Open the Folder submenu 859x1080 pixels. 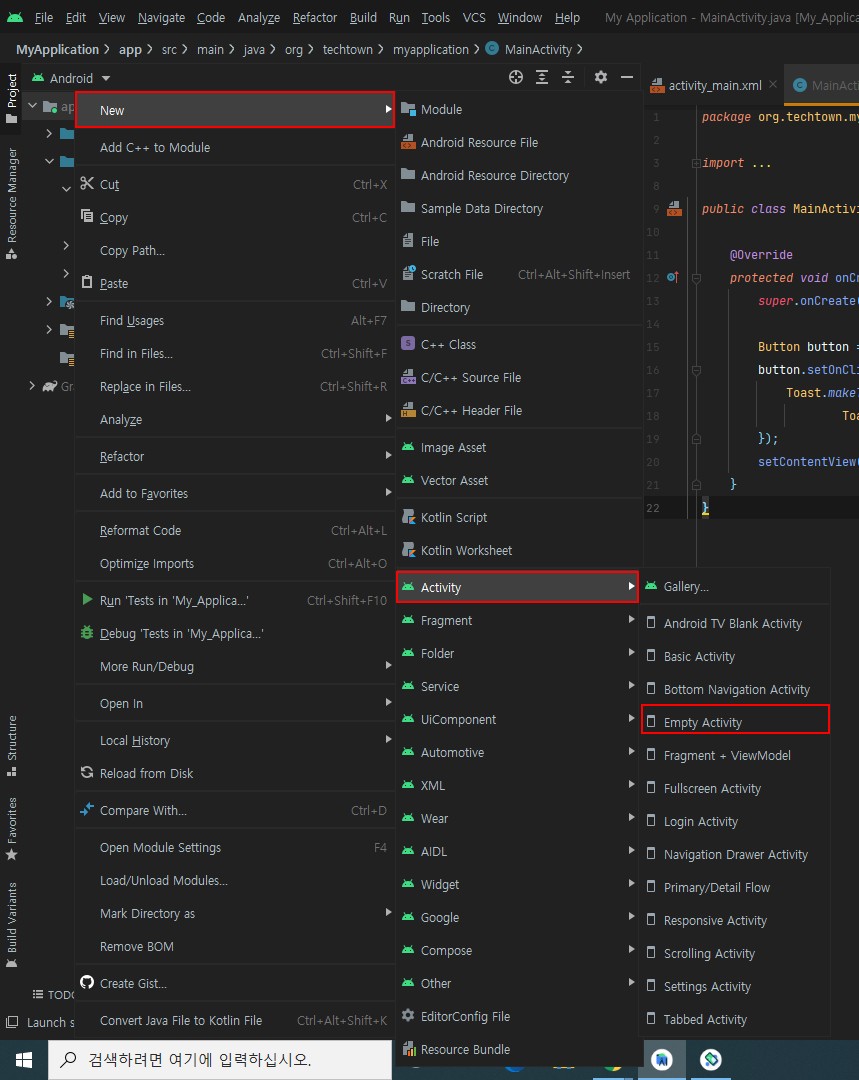click(518, 653)
